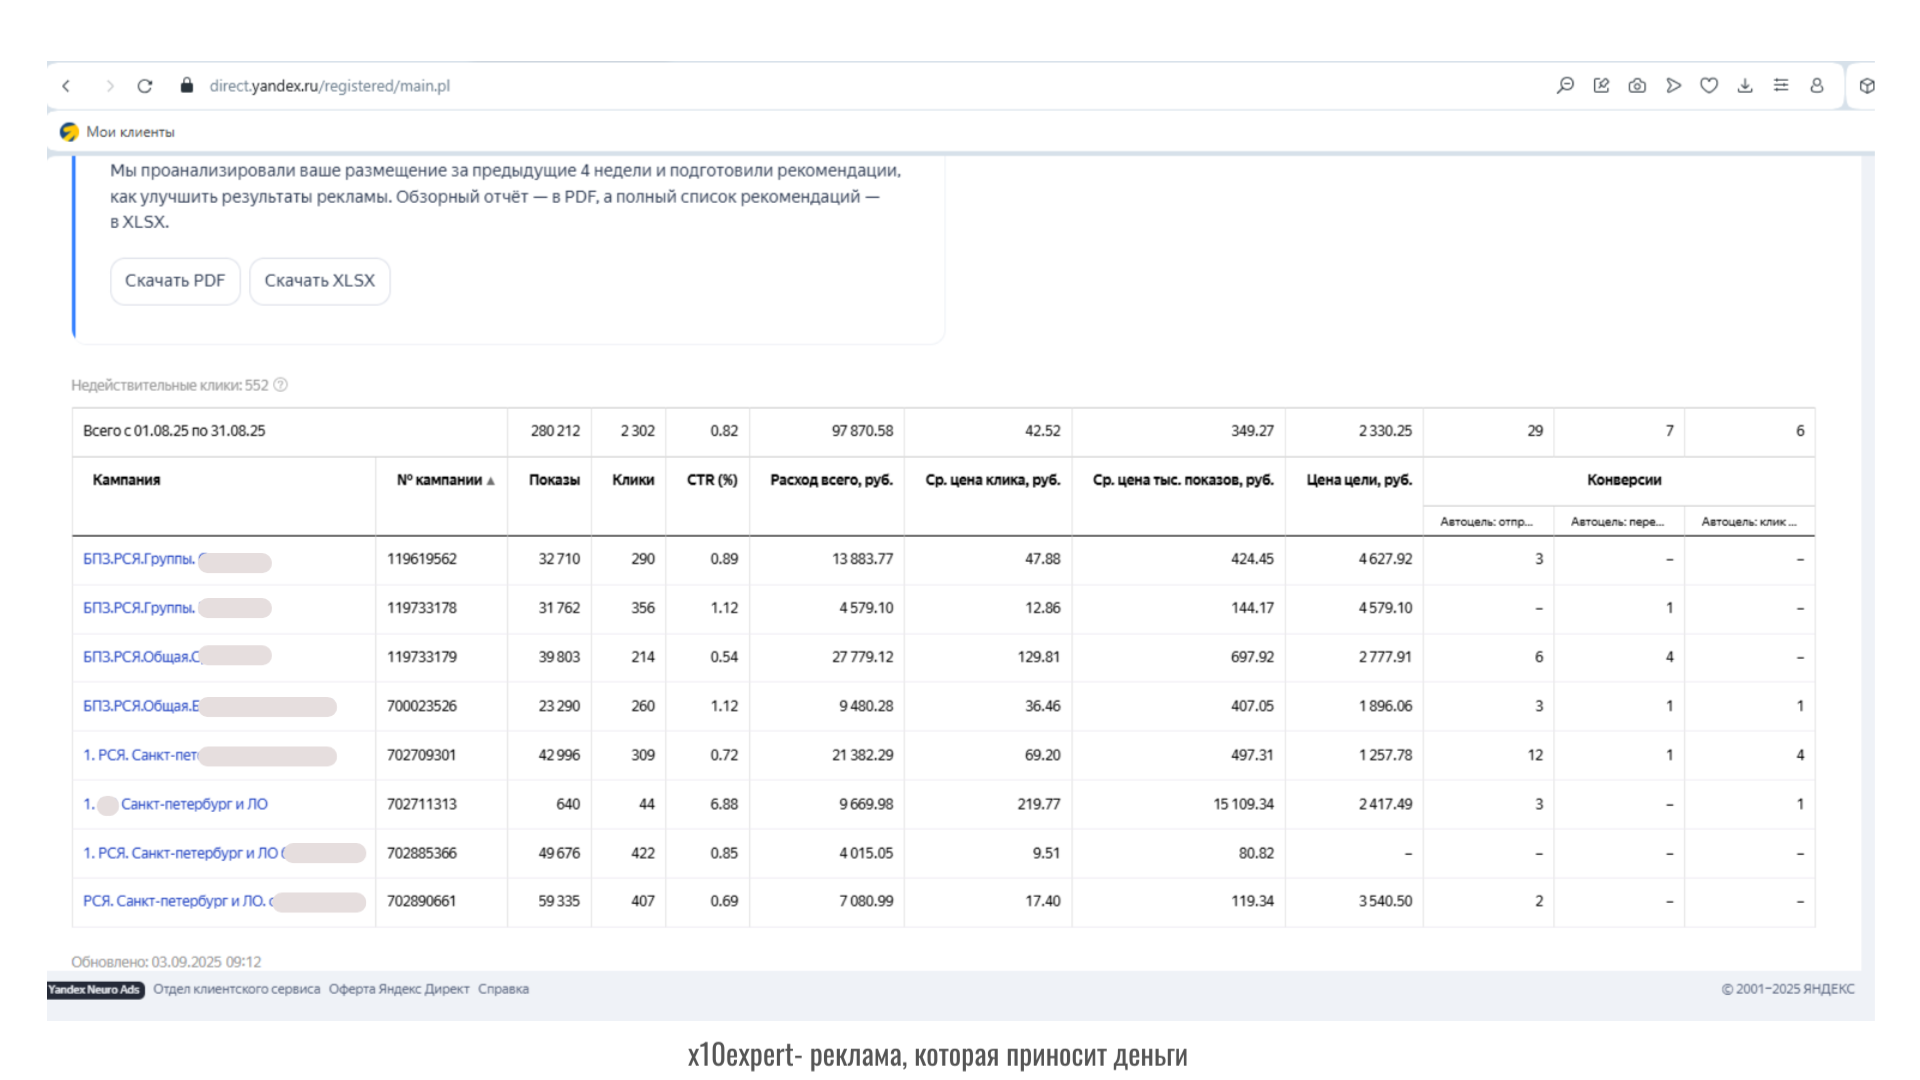
Task: Click the goal price value 1 257.78
Action: pyautogui.click(x=1385, y=755)
